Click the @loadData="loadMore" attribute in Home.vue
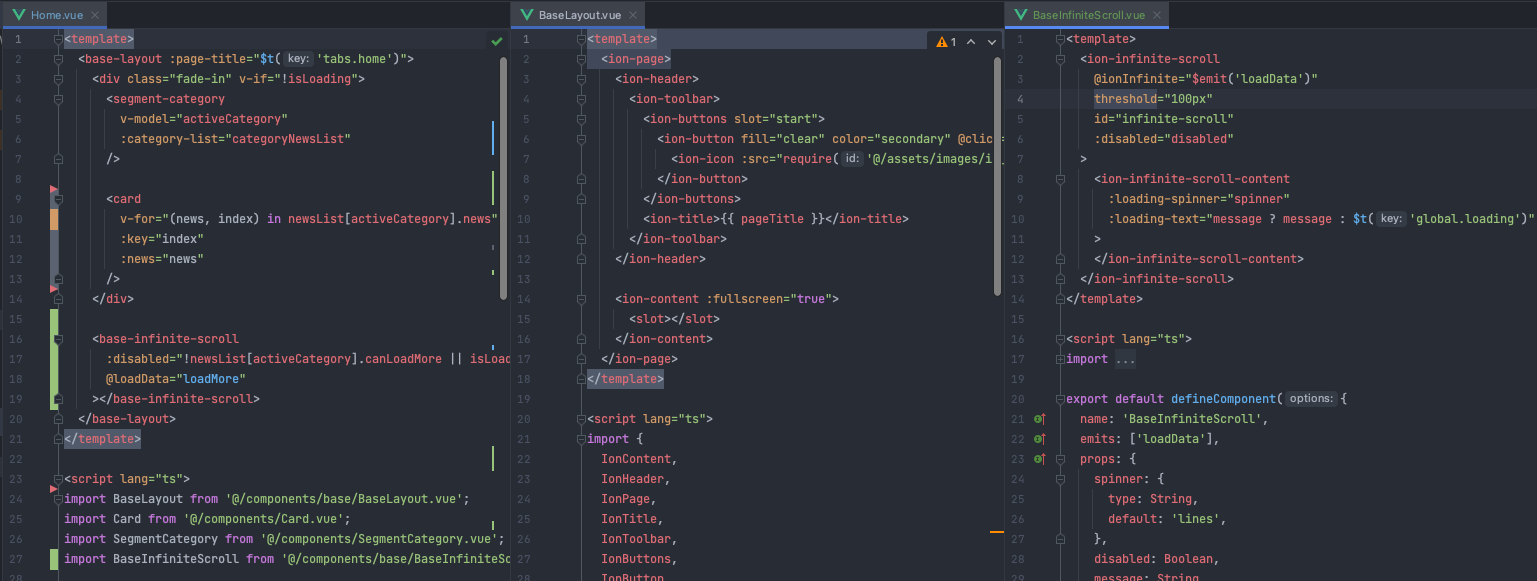Viewport: 1537px width, 581px height. (175, 379)
